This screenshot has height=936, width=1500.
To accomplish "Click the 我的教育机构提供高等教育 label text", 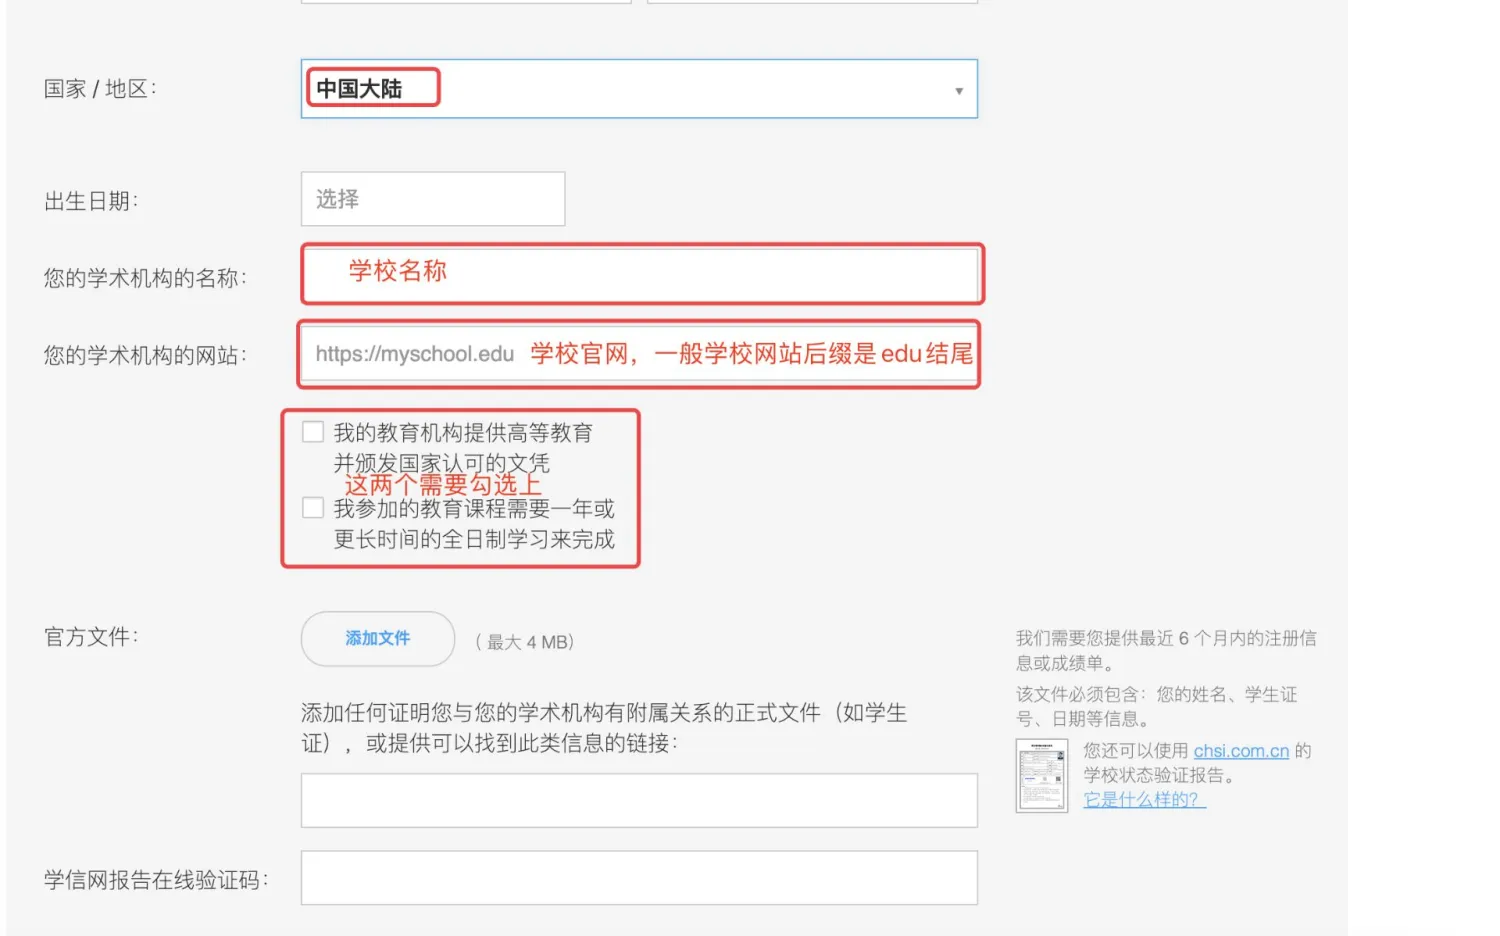I will tap(462, 433).
